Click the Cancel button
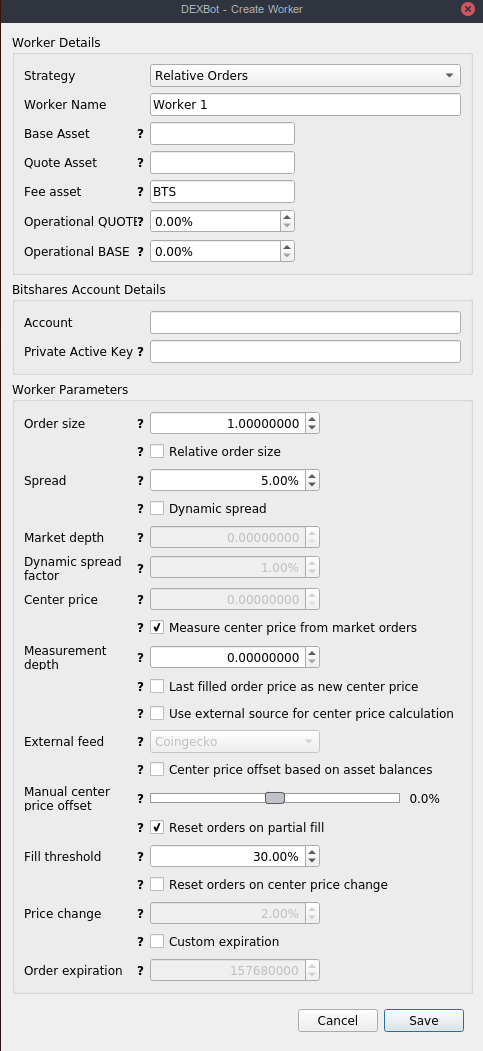The image size is (483, 1051). click(x=338, y=1021)
